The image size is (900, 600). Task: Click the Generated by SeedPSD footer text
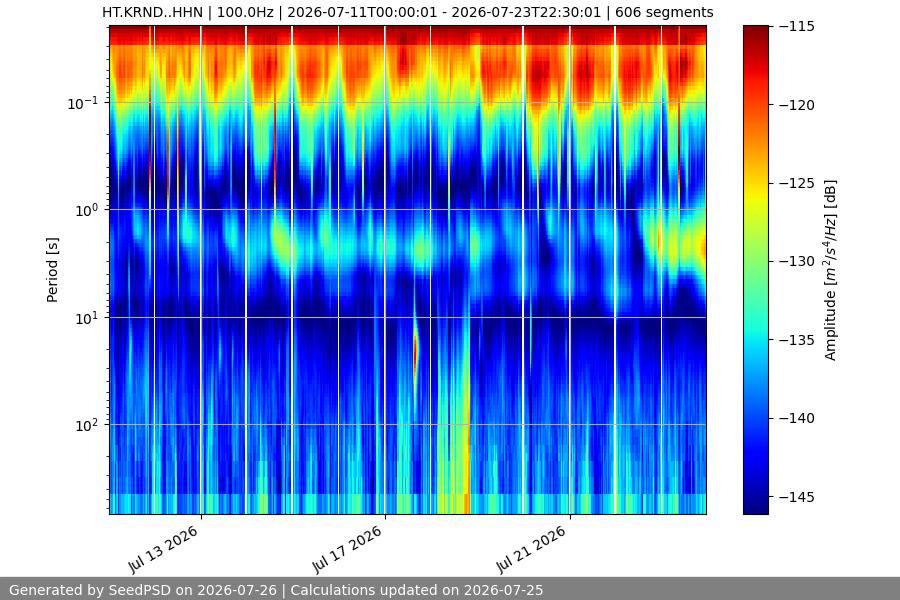pyautogui.click(x=276, y=590)
